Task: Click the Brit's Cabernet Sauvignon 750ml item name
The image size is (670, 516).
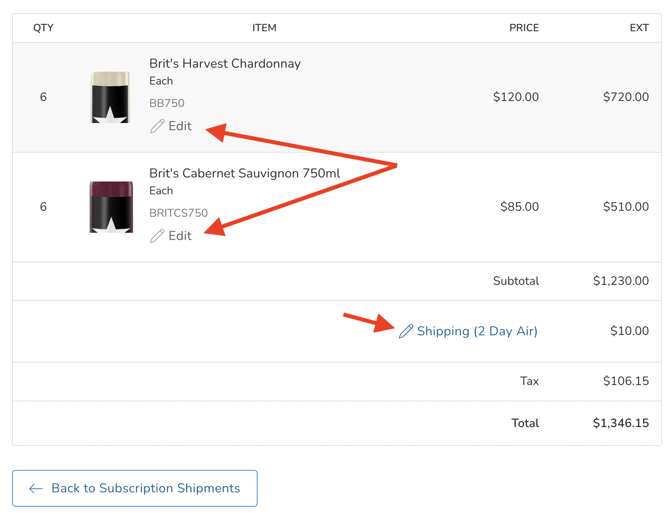Action: [245, 174]
